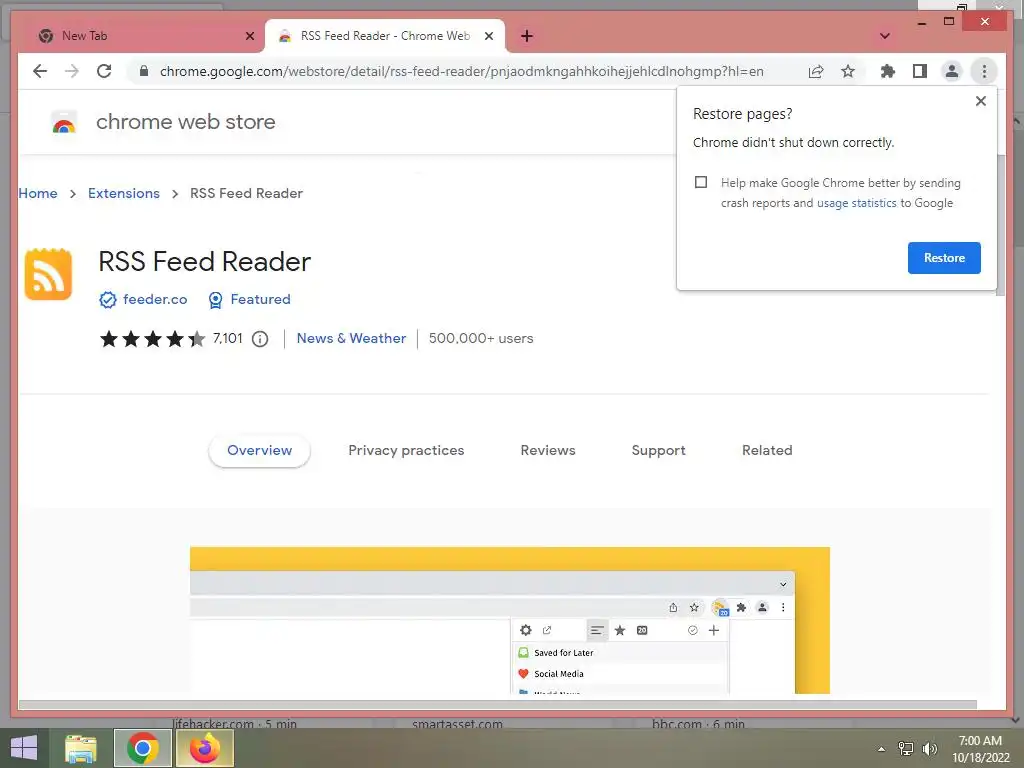Dismiss the Restore pages popup
The height and width of the screenshot is (768, 1024).
[980, 101]
